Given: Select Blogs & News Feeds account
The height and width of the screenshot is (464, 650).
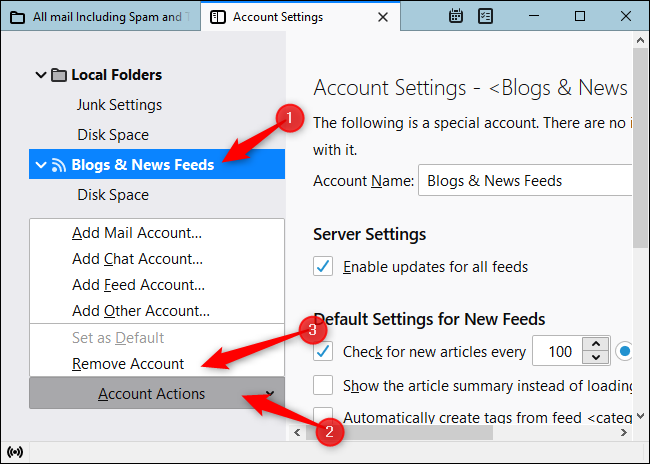Looking at the screenshot, I should tap(157, 164).
